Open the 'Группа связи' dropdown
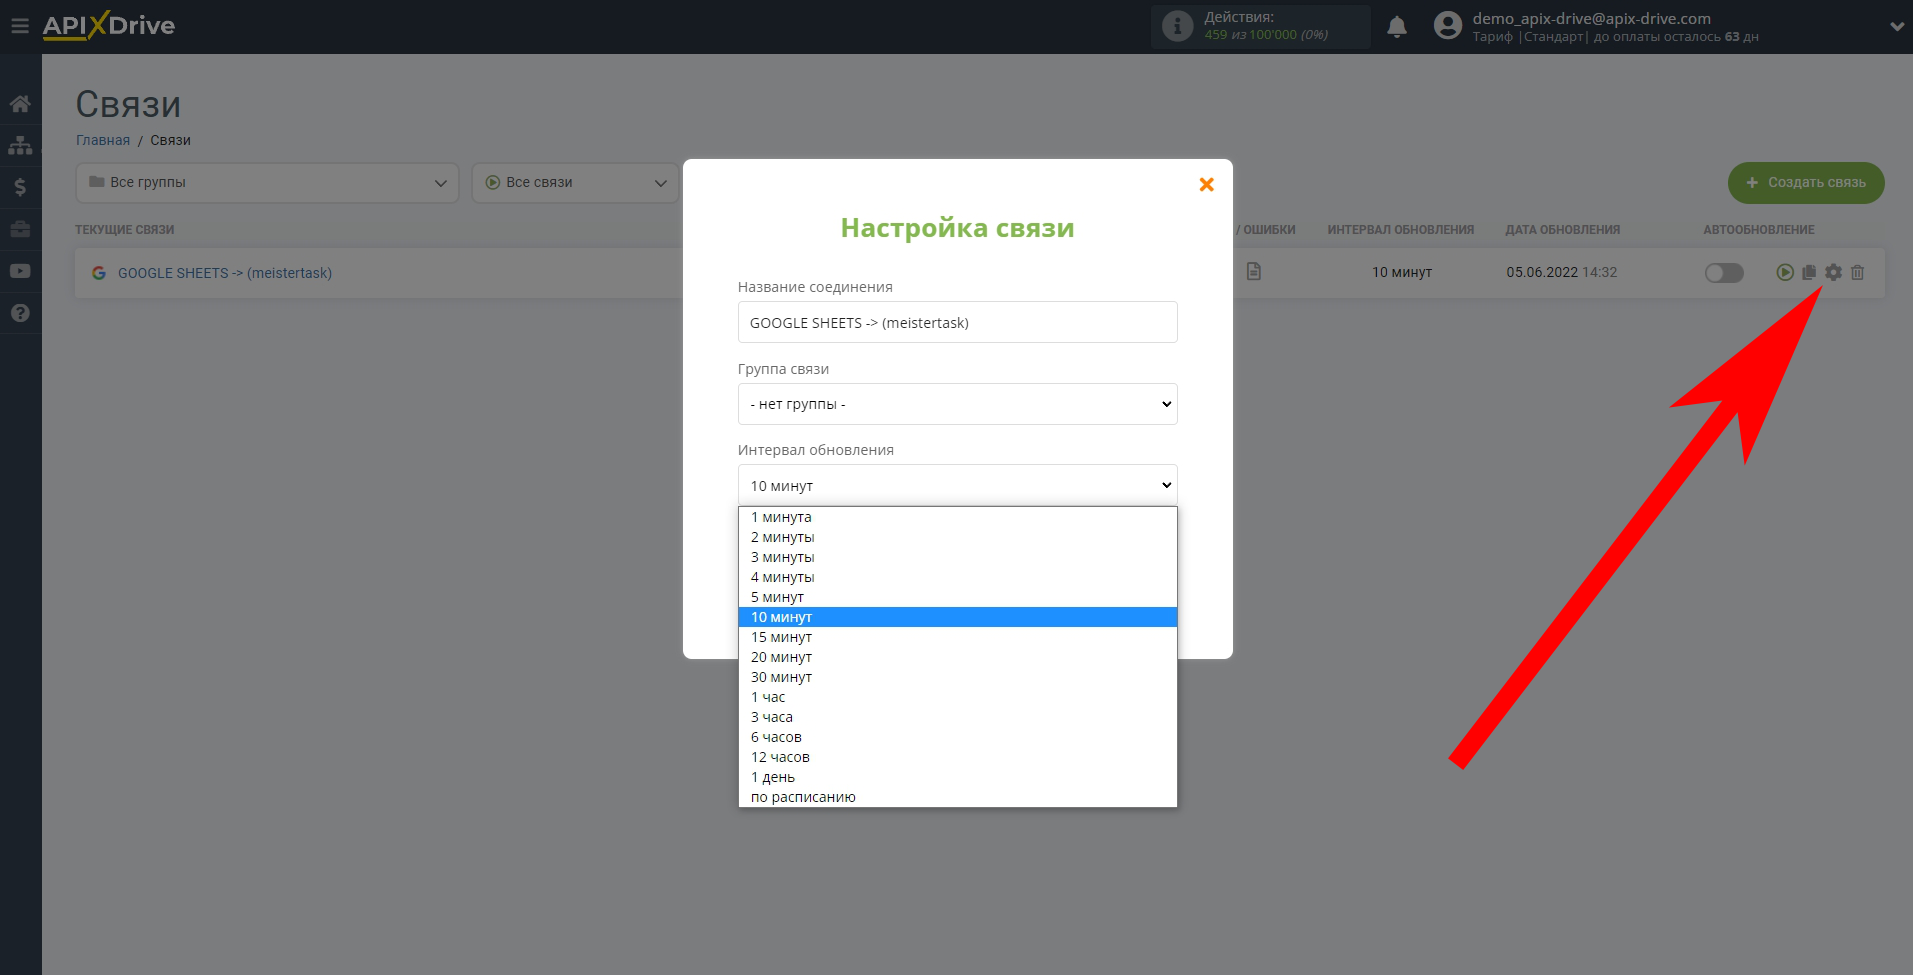 coord(957,404)
